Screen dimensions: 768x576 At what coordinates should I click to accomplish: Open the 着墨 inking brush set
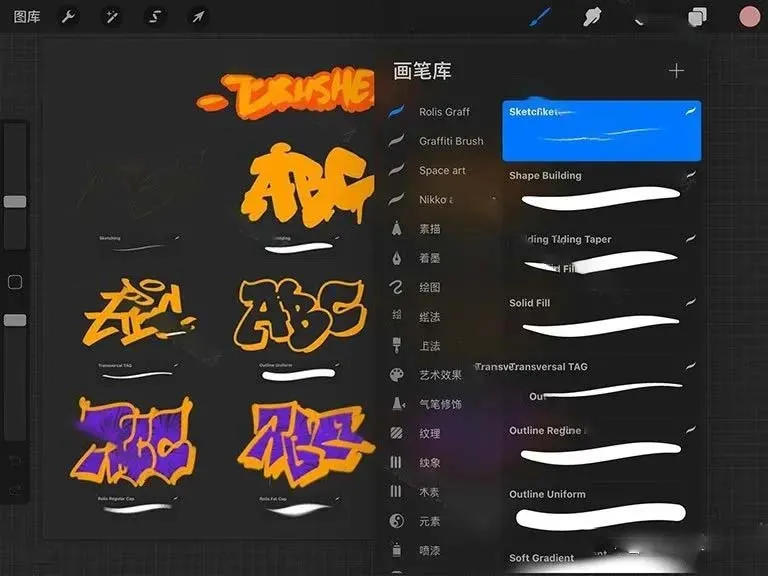point(430,258)
